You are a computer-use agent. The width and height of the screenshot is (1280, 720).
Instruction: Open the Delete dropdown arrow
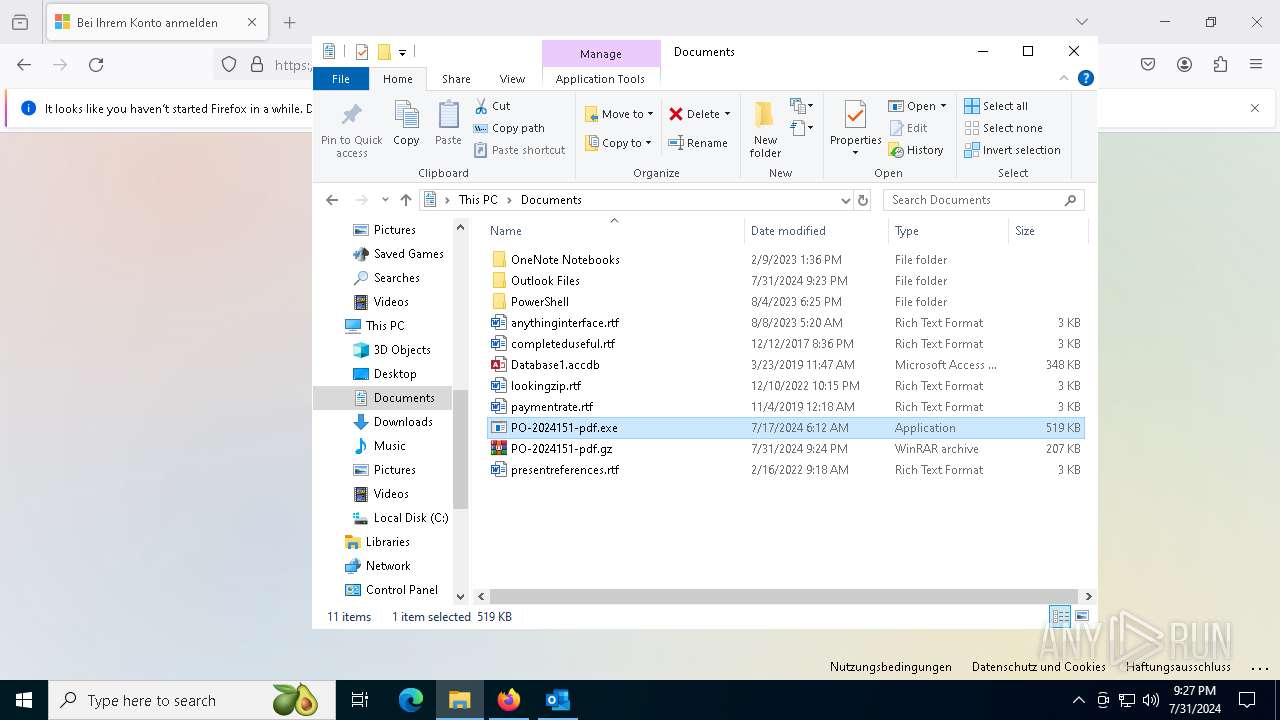[x=727, y=114]
